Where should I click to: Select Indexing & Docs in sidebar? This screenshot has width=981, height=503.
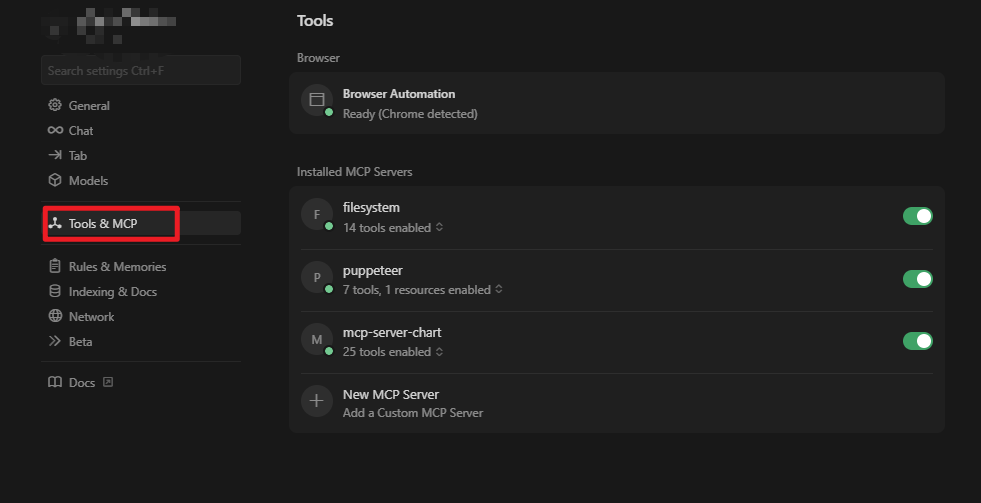tap(112, 292)
